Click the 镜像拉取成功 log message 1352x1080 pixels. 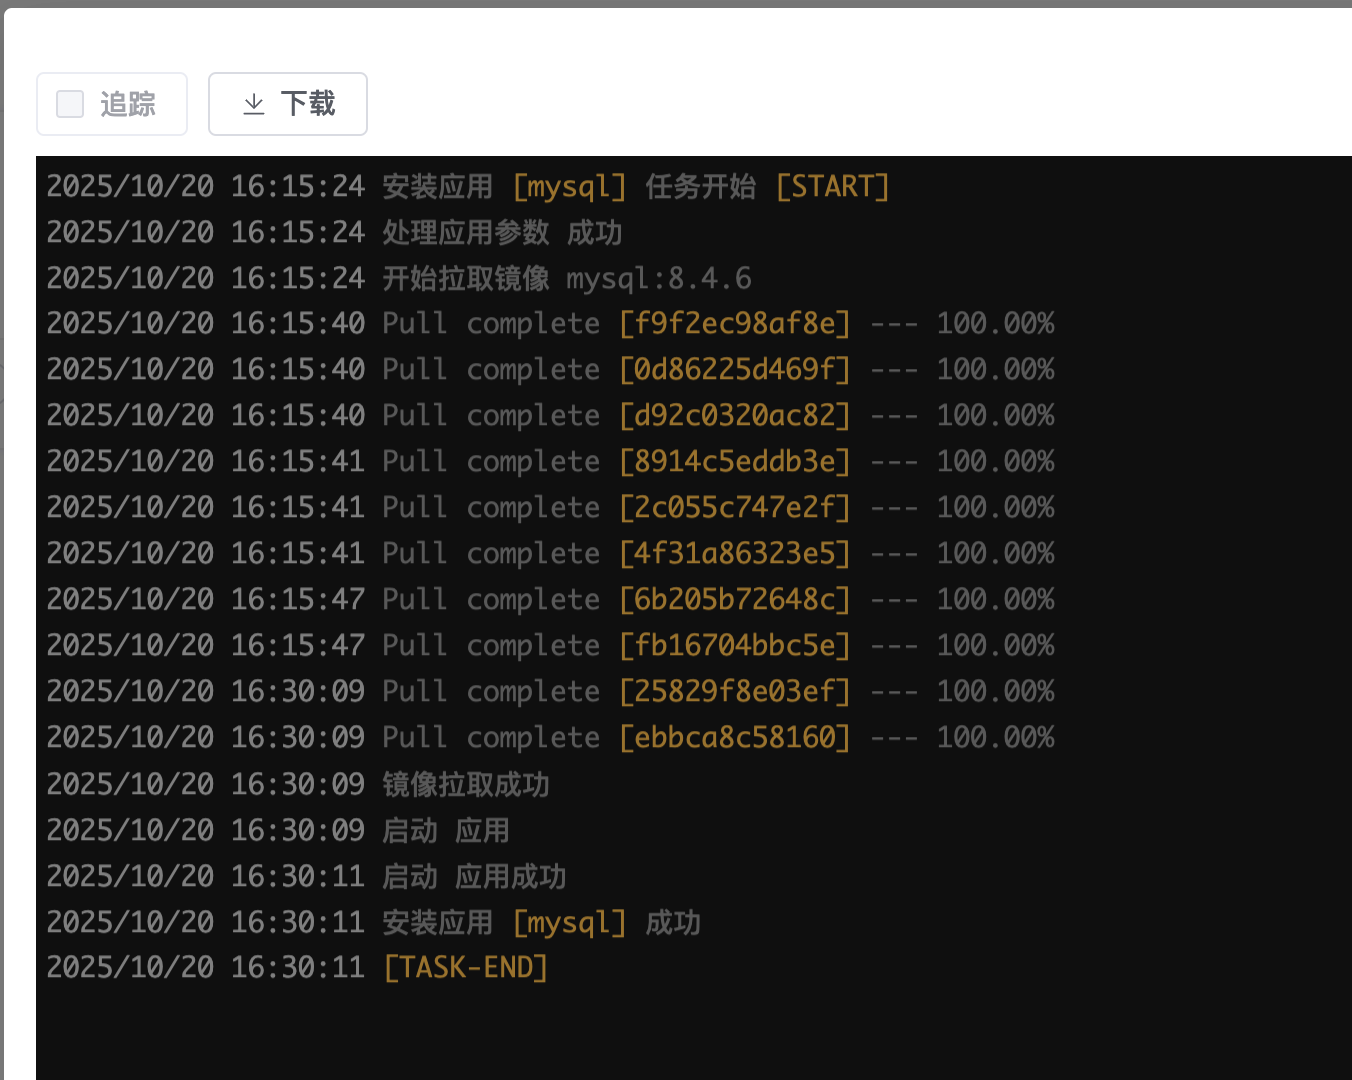click(466, 785)
